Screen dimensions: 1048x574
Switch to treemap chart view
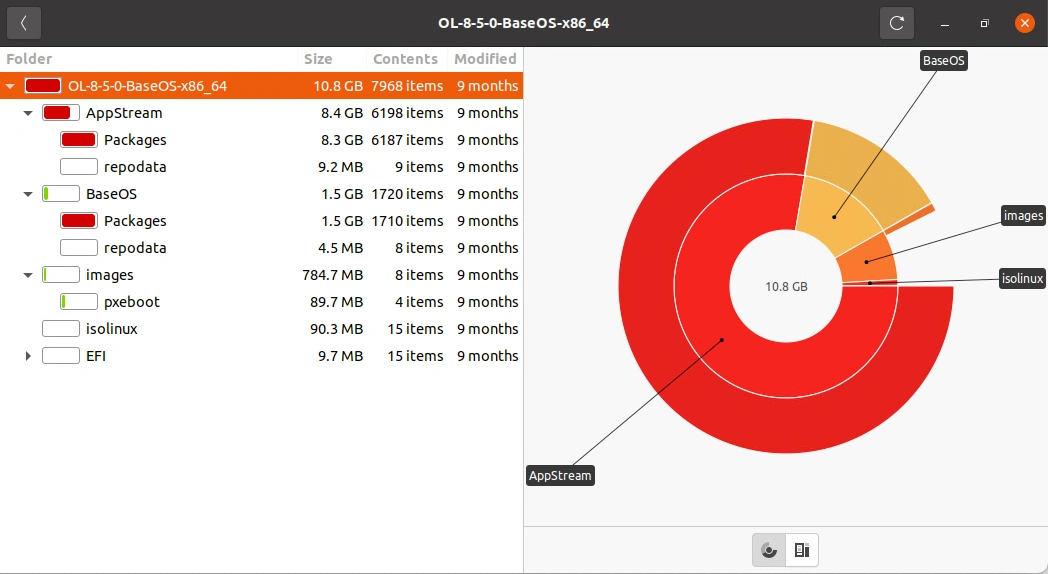click(801, 550)
